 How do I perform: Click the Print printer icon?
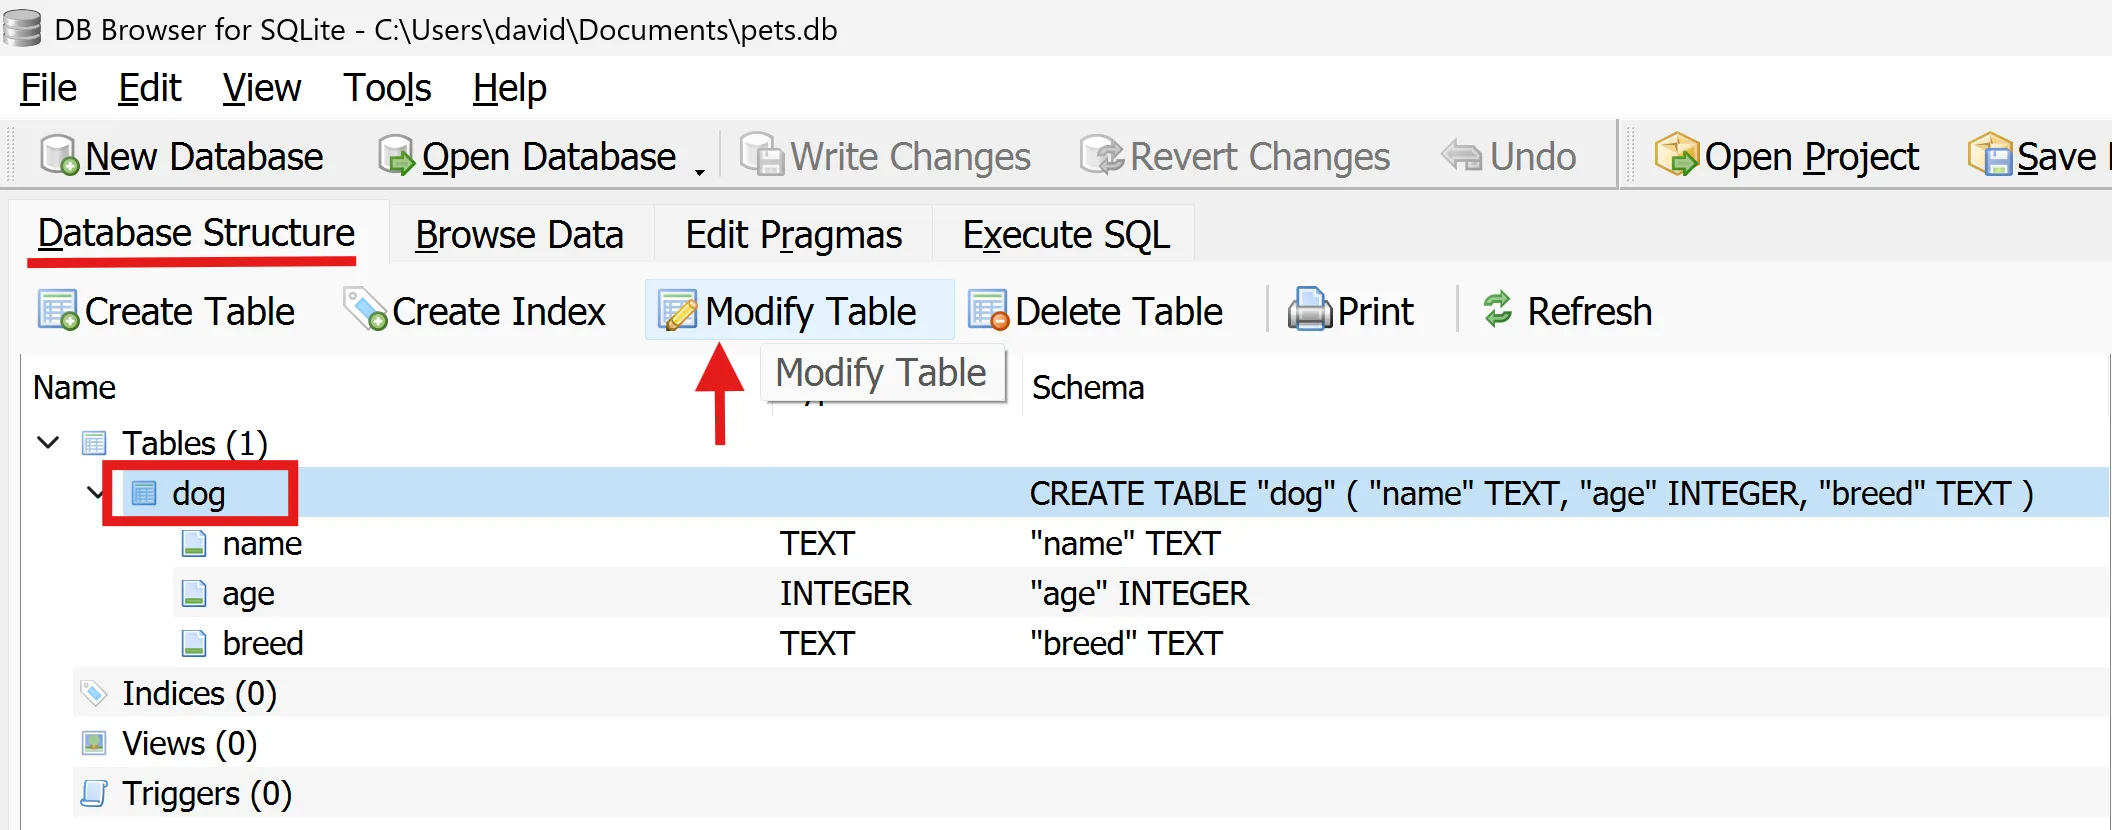[x=1309, y=311]
